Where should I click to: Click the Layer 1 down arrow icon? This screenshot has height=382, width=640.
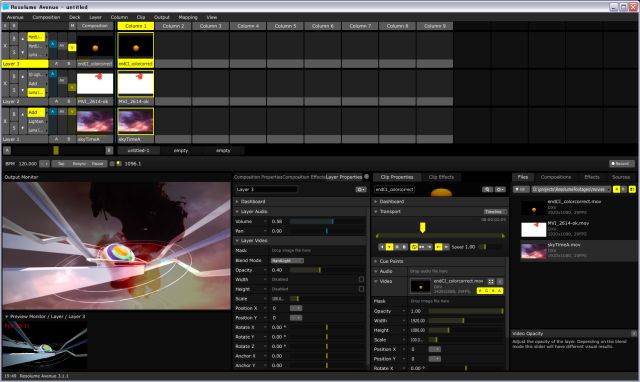[x=22, y=128]
